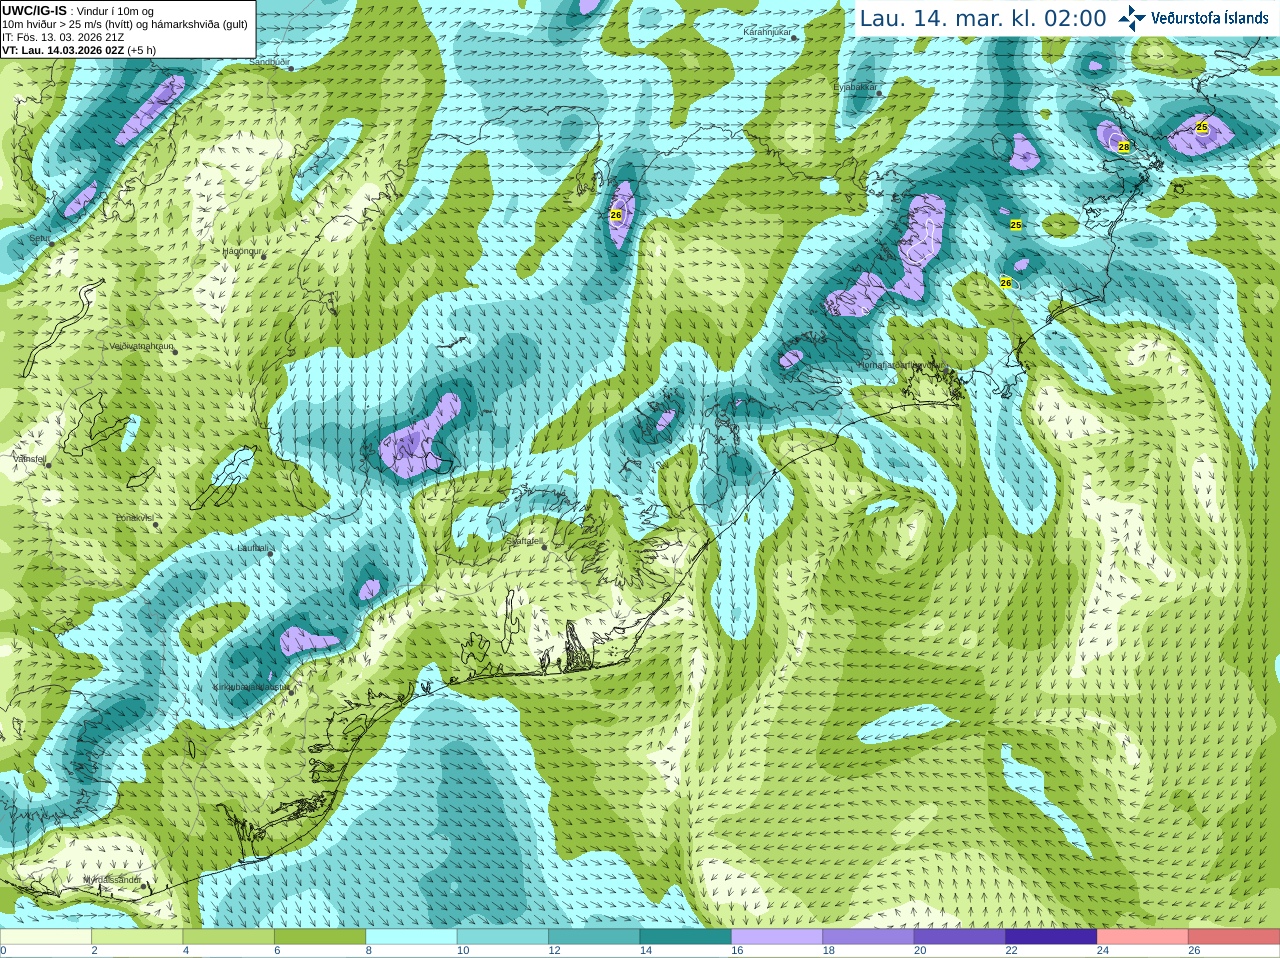Click the 26 gust label inside the purple patch

616,215
